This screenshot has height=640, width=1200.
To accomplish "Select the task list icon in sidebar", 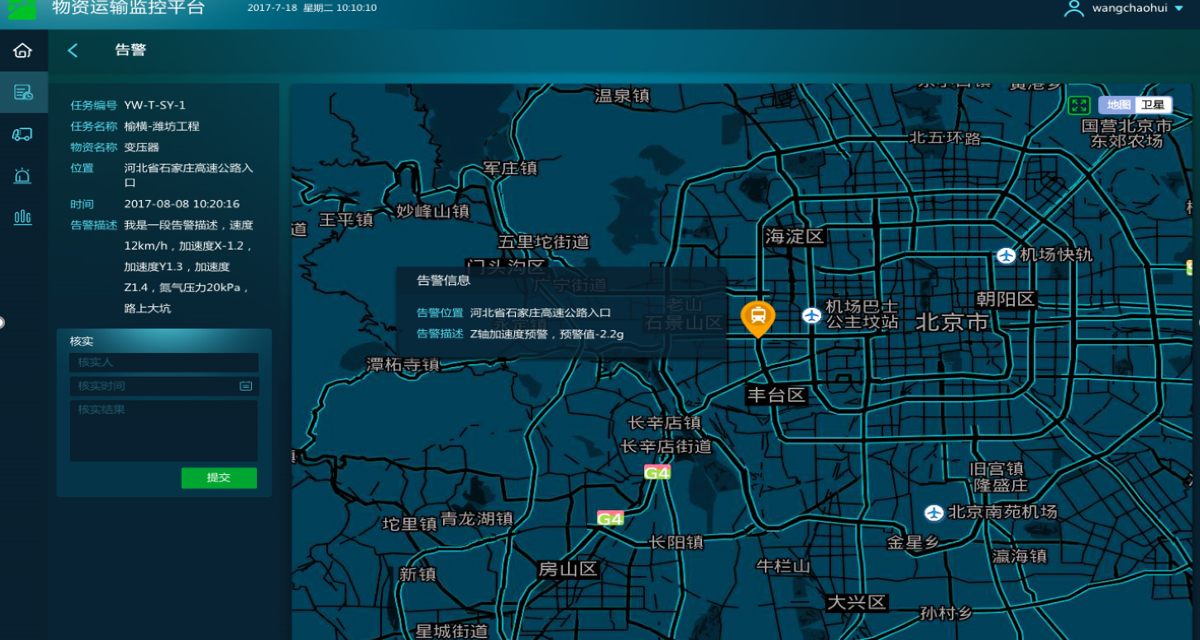I will [x=22, y=93].
